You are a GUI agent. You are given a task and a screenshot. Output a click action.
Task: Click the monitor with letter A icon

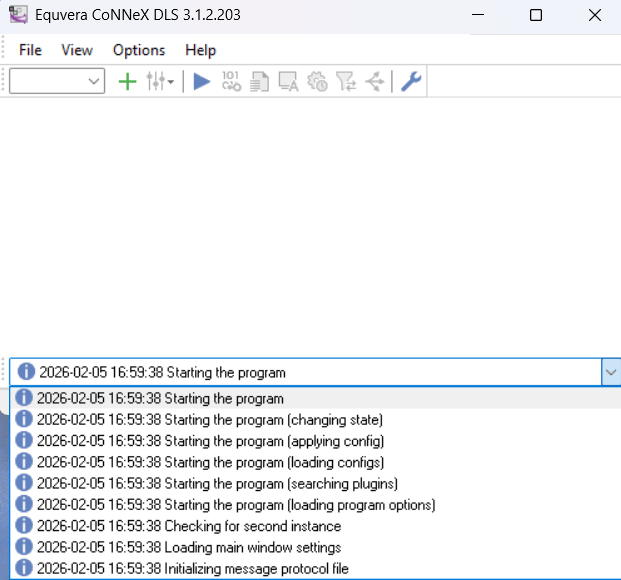[289, 82]
